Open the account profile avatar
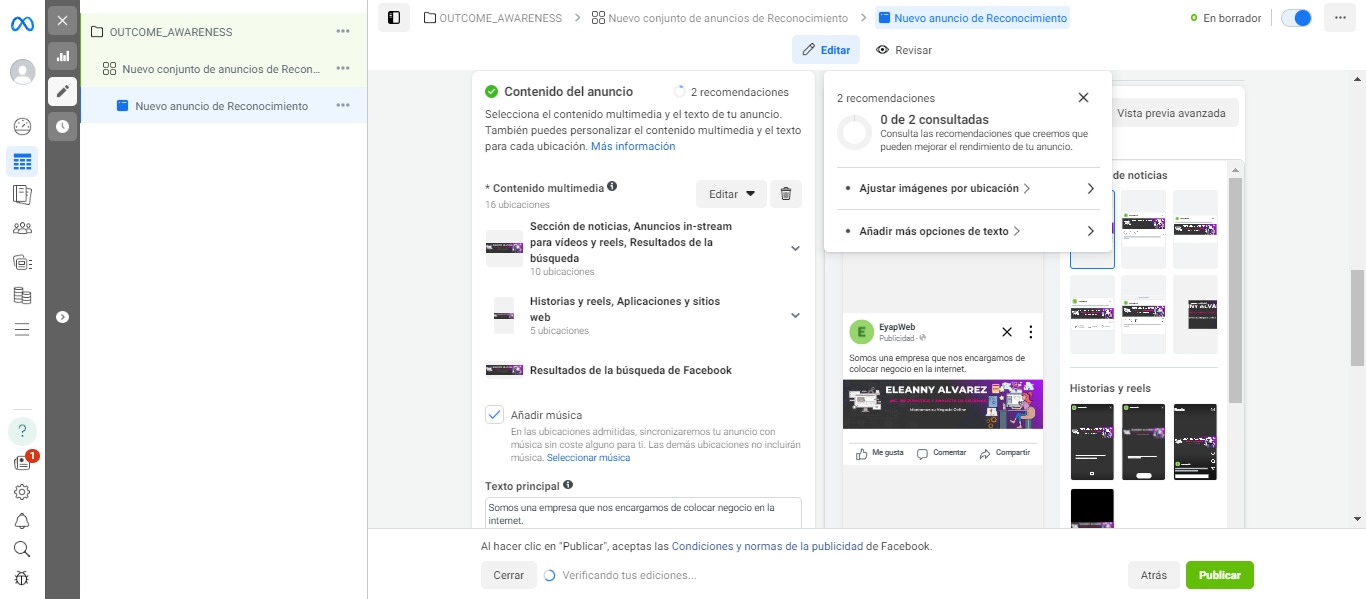Viewport: 1366px width, 599px height. (x=22, y=72)
